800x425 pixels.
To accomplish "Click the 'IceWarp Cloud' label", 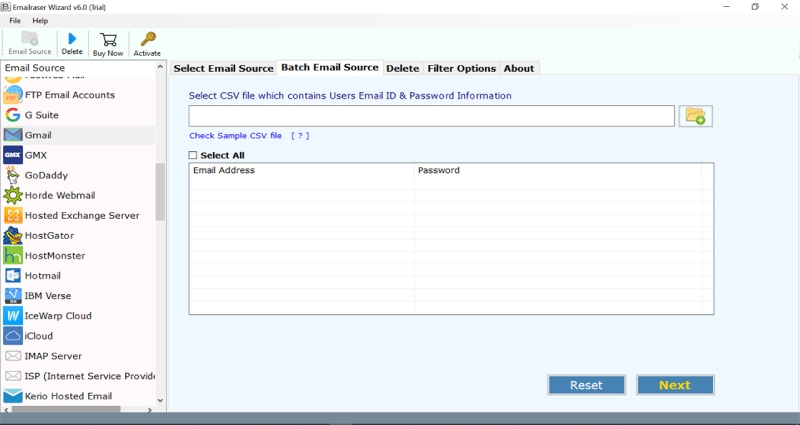I will [58, 316].
